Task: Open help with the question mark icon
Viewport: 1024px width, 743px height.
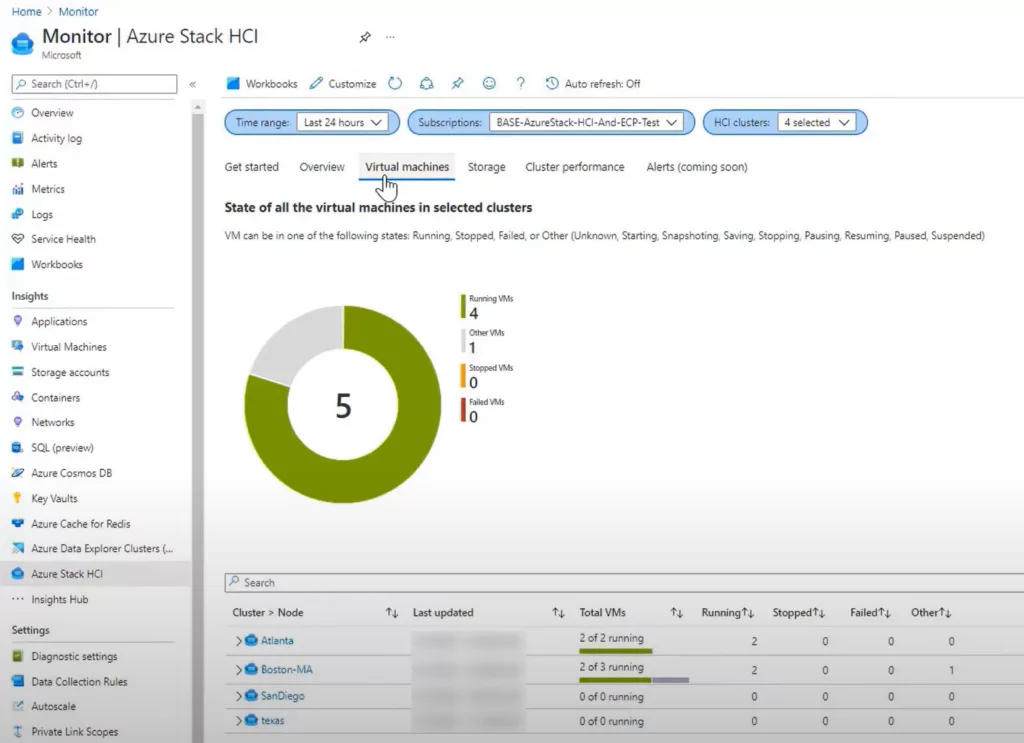Action: point(520,84)
